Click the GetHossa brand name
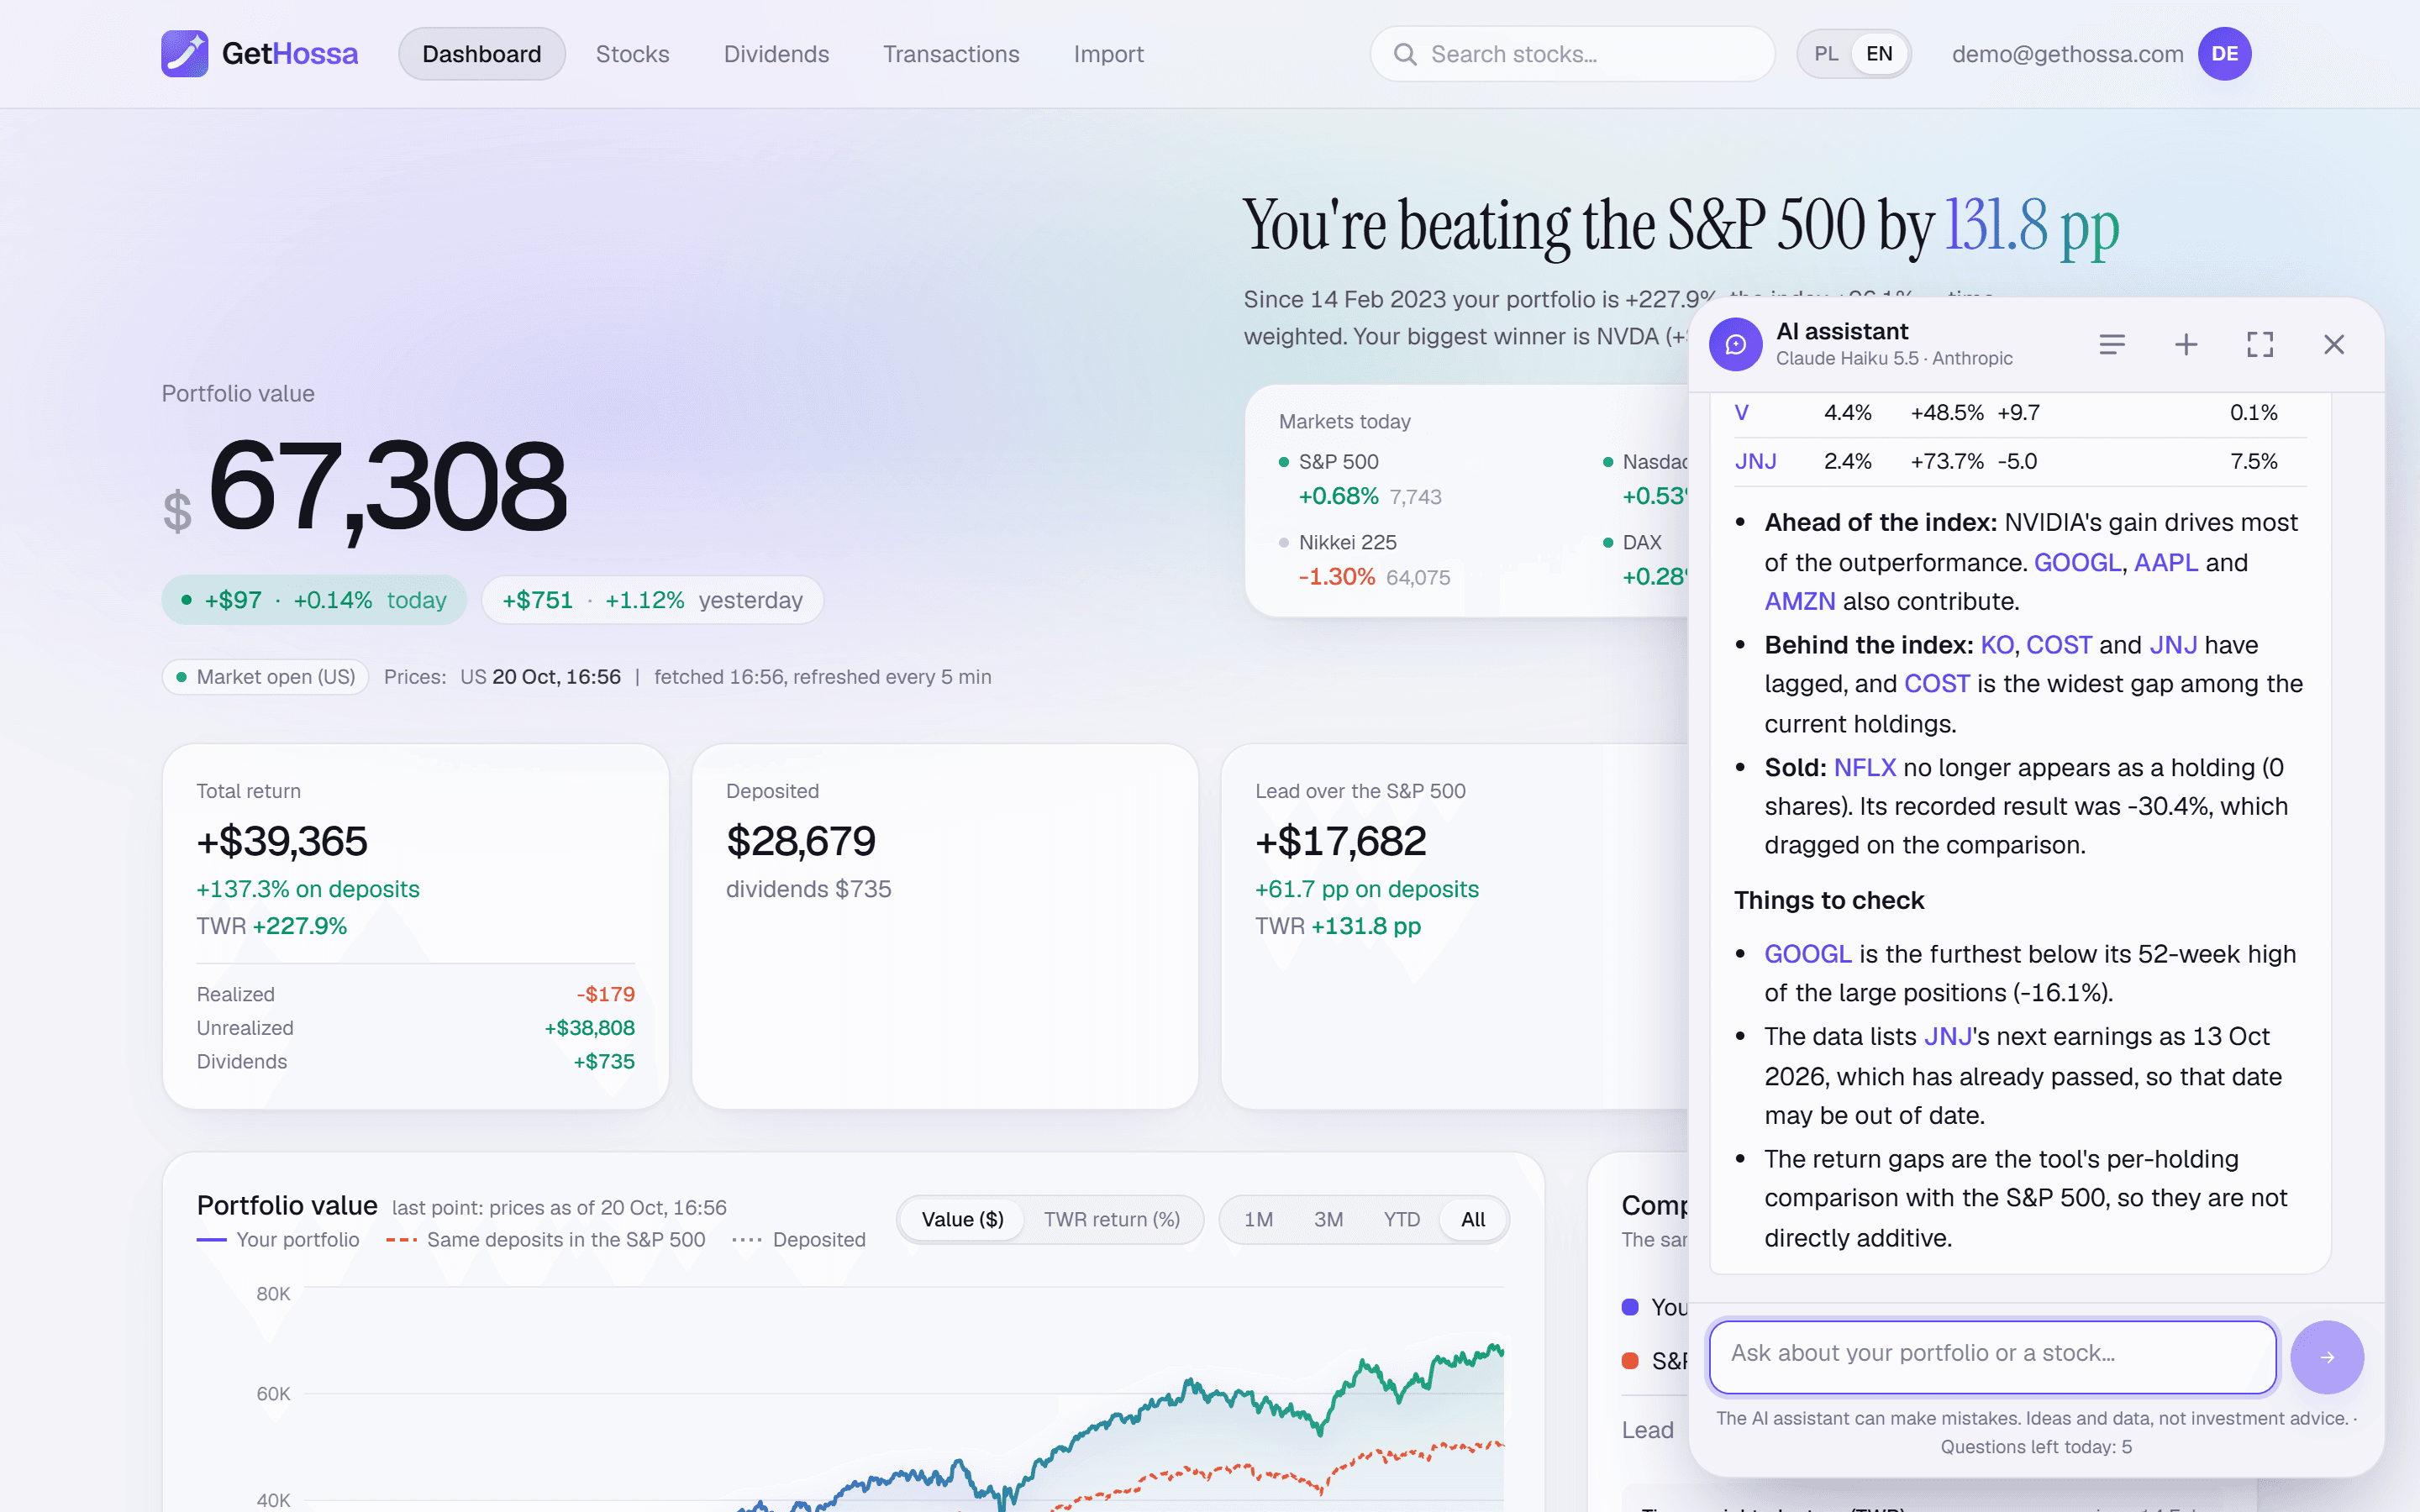This screenshot has height=1512, width=2420. coord(290,54)
